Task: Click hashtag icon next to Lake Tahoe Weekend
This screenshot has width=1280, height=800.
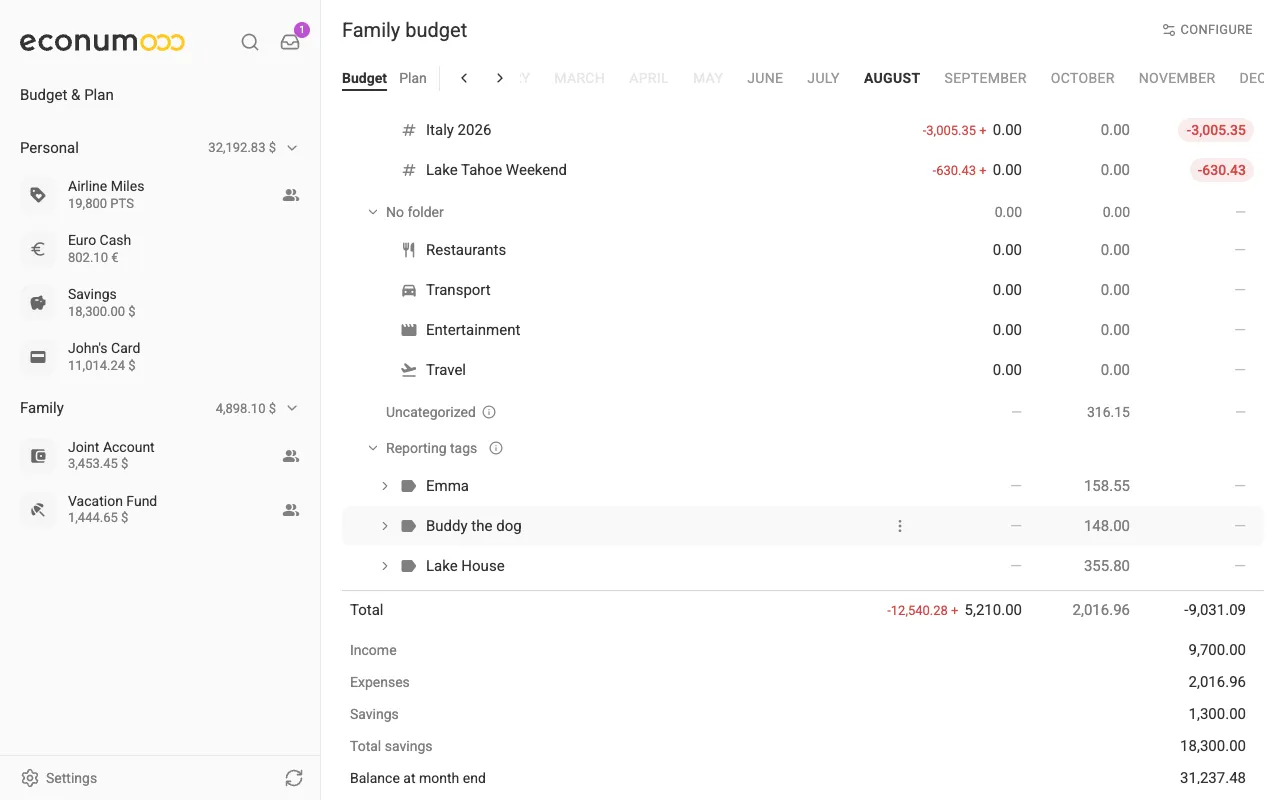Action: point(408,170)
